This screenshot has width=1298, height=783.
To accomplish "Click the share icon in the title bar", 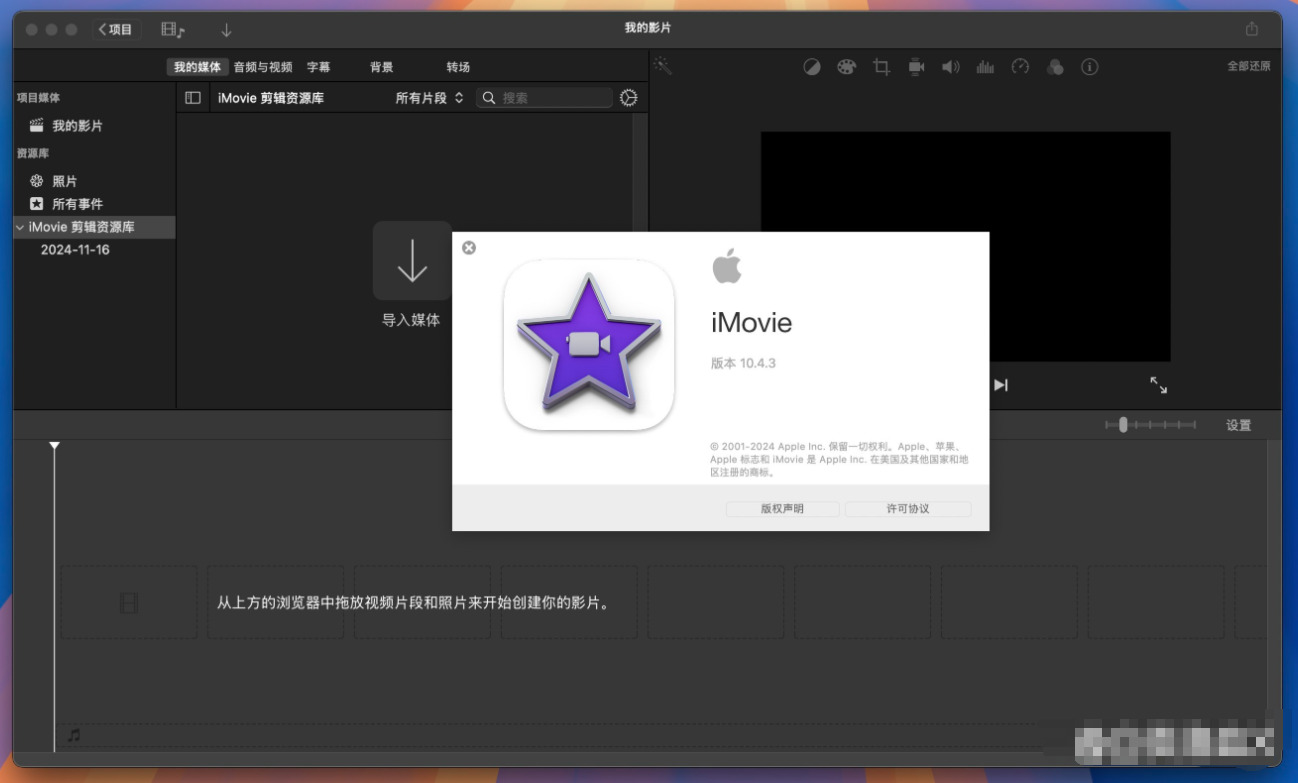I will [x=1252, y=29].
